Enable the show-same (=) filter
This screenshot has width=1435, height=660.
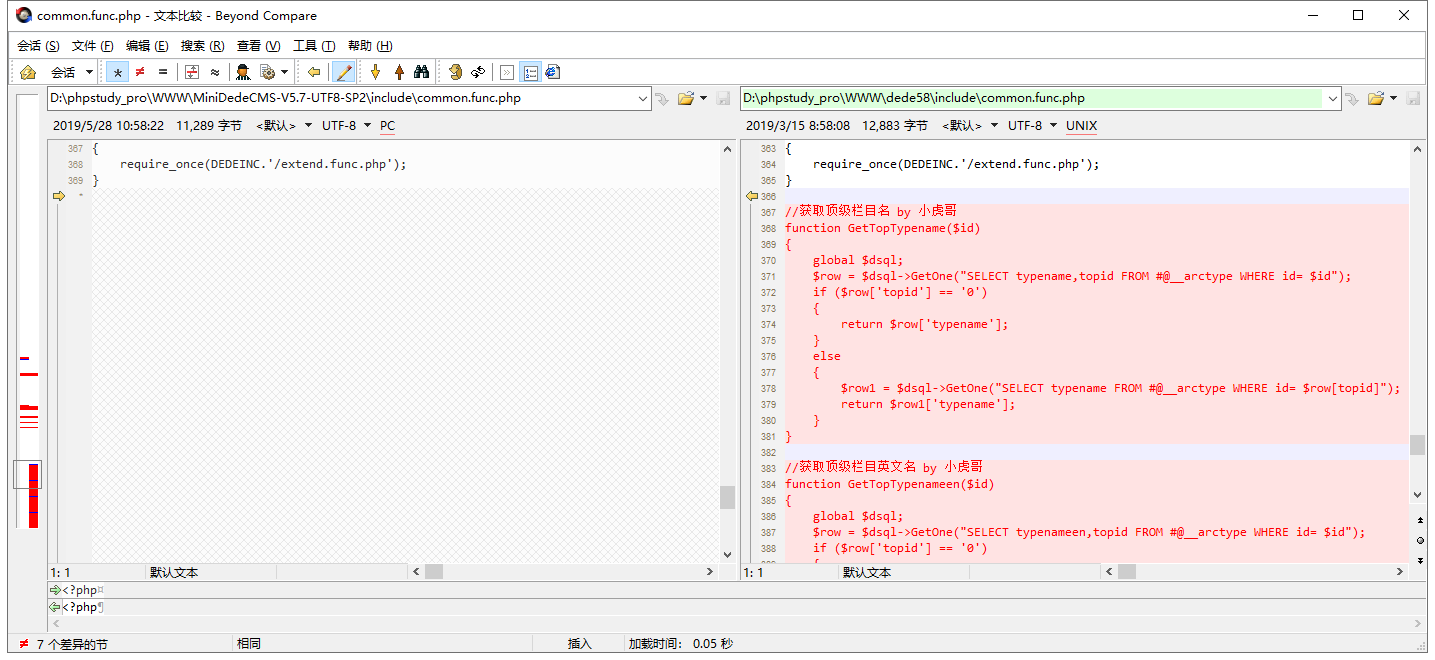point(164,71)
